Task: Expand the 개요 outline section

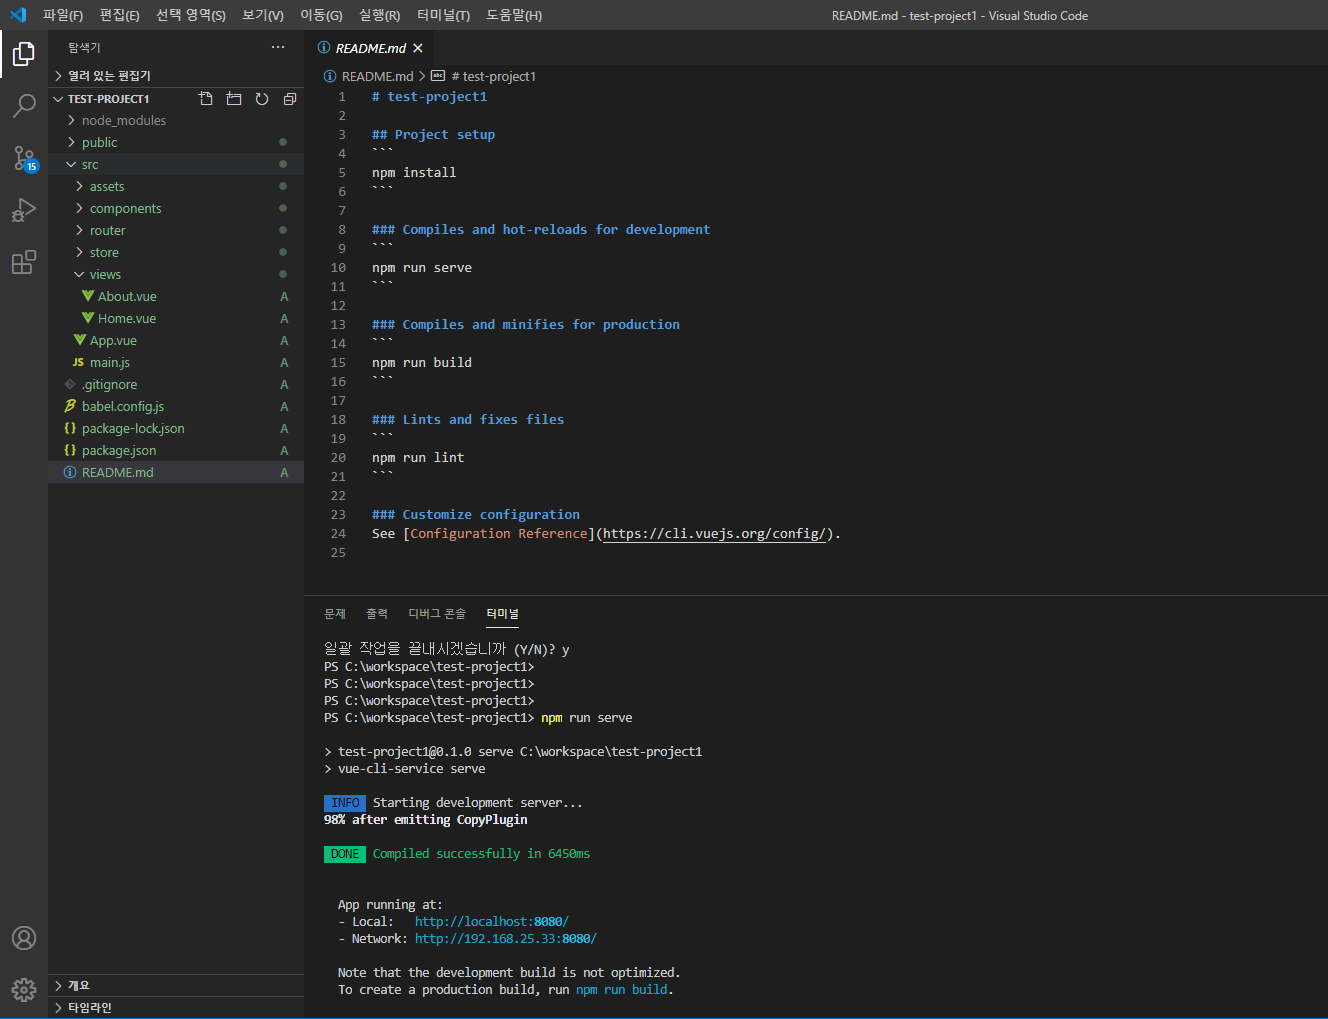Action: (x=176, y=985)
